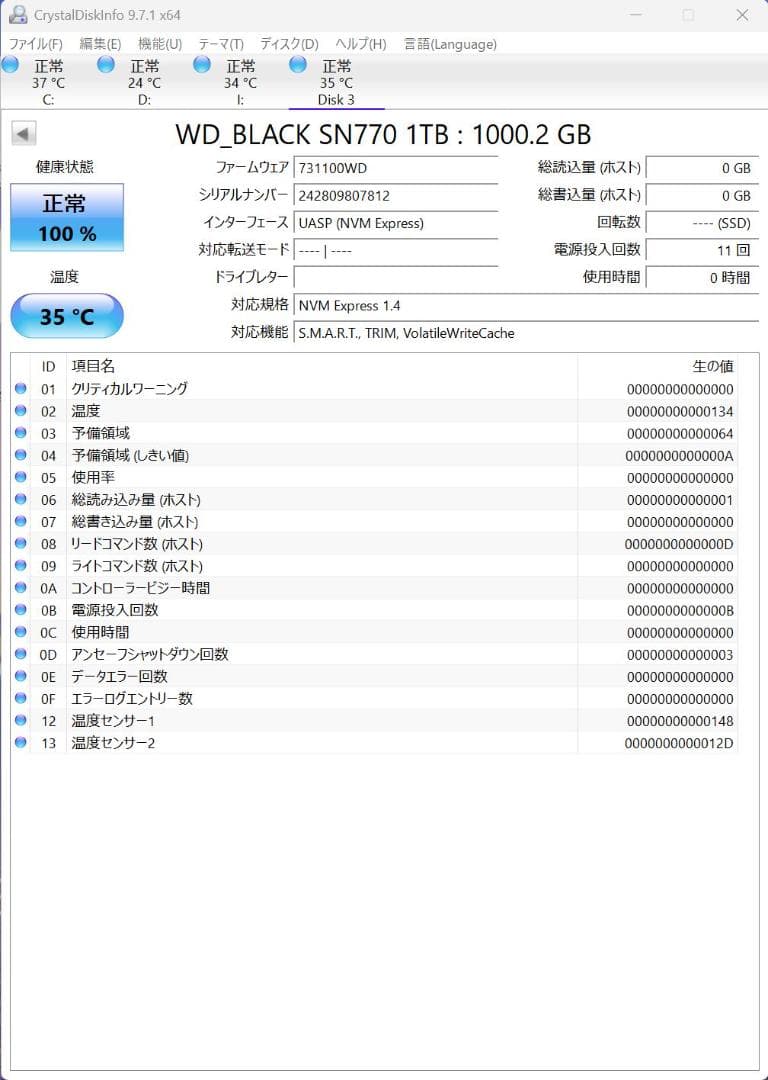768x1080 pixels.
Task: Open the ディスク(D) menu
Action: point(289,44)
